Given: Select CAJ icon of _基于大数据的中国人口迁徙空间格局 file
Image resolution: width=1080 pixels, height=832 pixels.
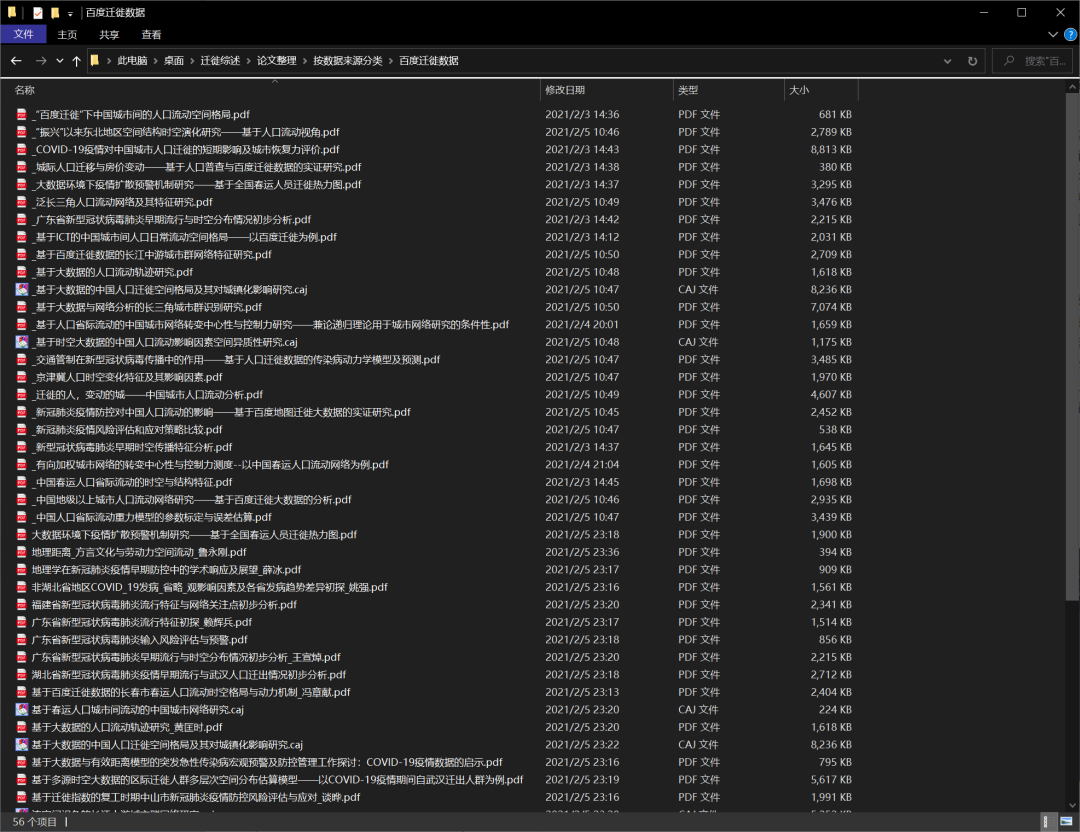Looking at the screenshot, I should [22, 289].
